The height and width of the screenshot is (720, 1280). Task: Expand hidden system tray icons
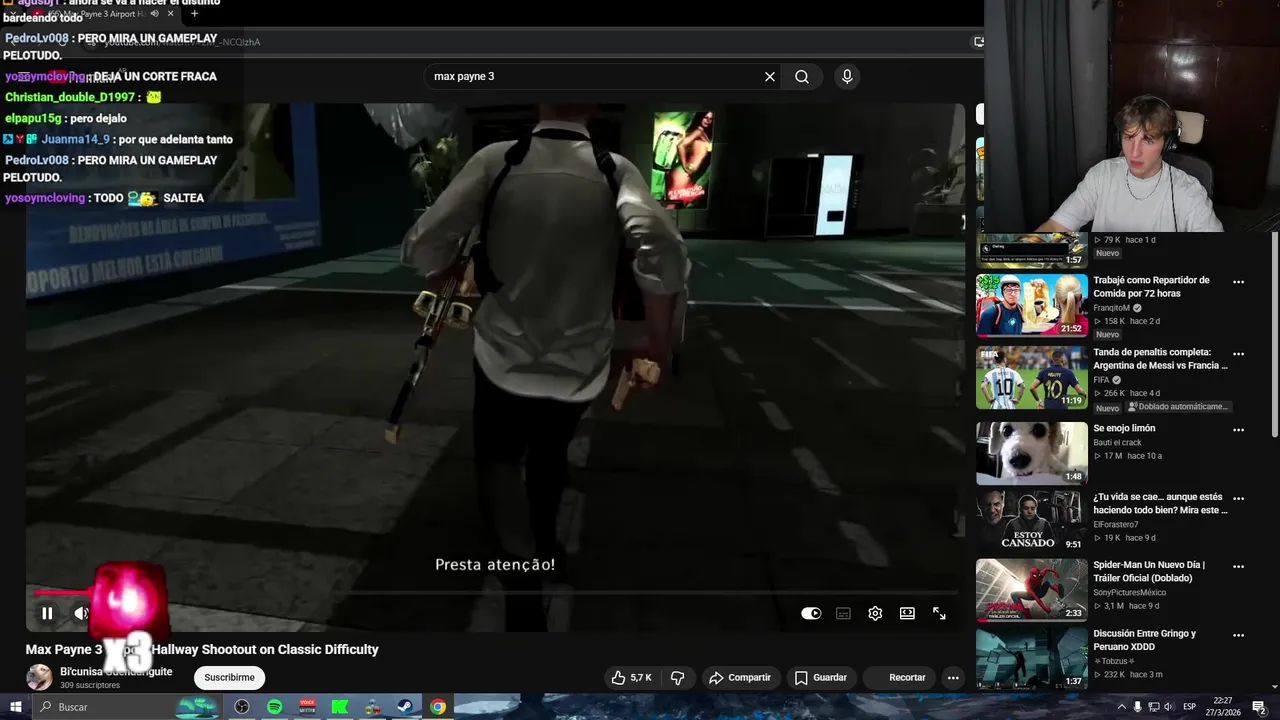tap(1121, 707)
